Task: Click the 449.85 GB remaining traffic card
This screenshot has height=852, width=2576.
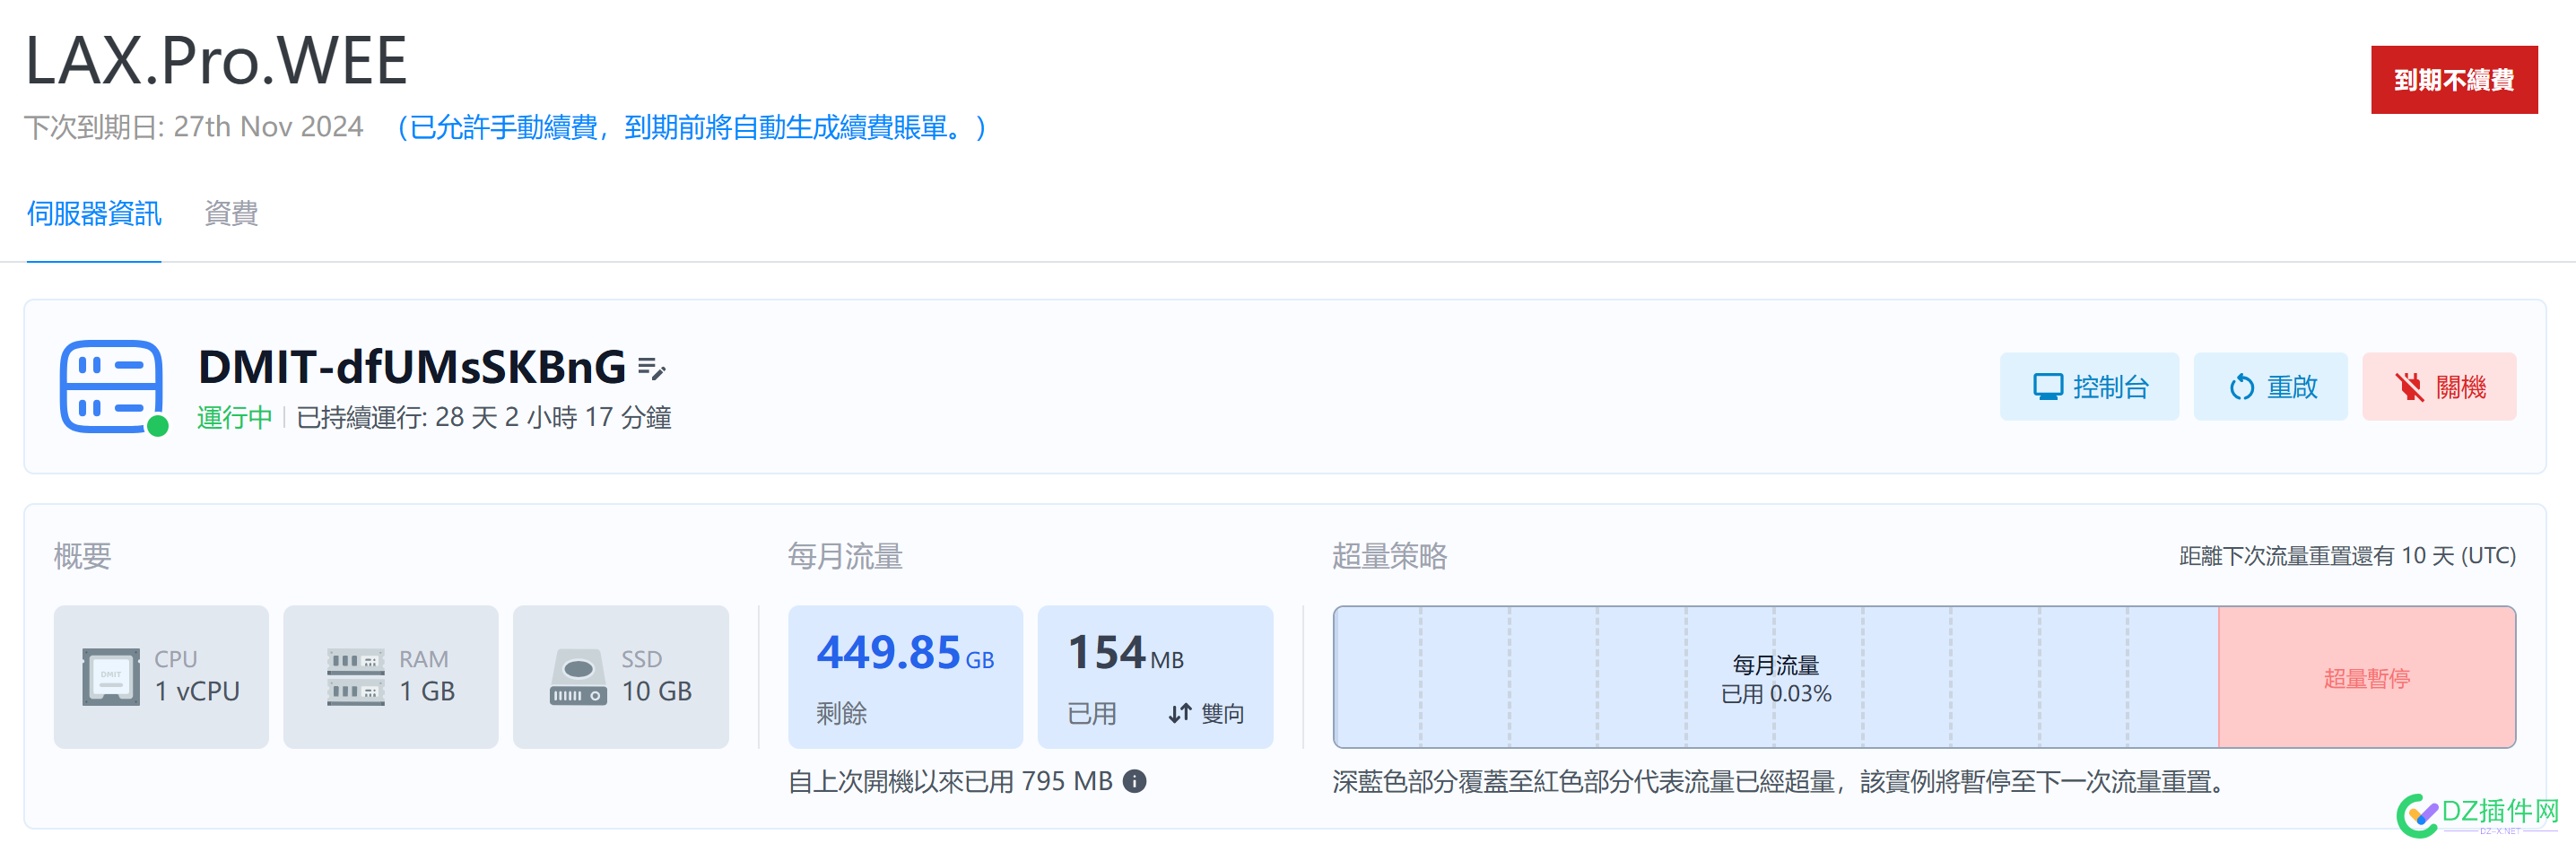Action: (x=905, y=677)
